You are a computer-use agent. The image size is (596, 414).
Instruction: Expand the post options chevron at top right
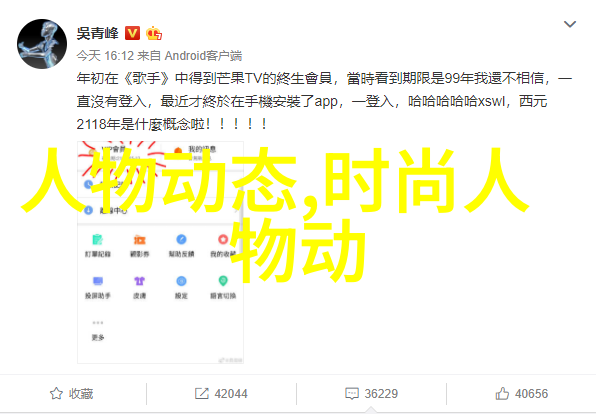(570, 24)
